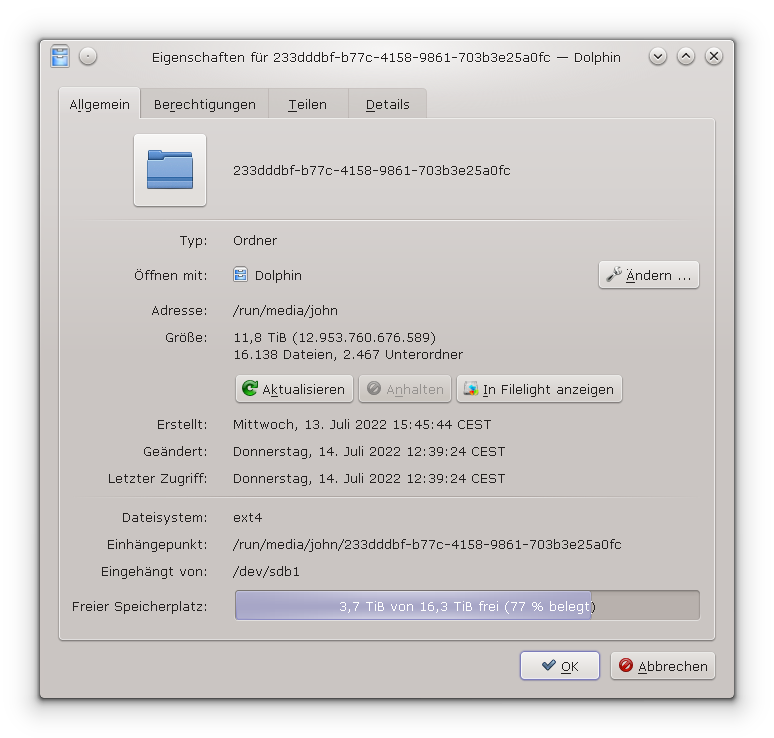Click the 'Freier Speicherplatz:' label
The image size is (774, 738).
(140, 606)
